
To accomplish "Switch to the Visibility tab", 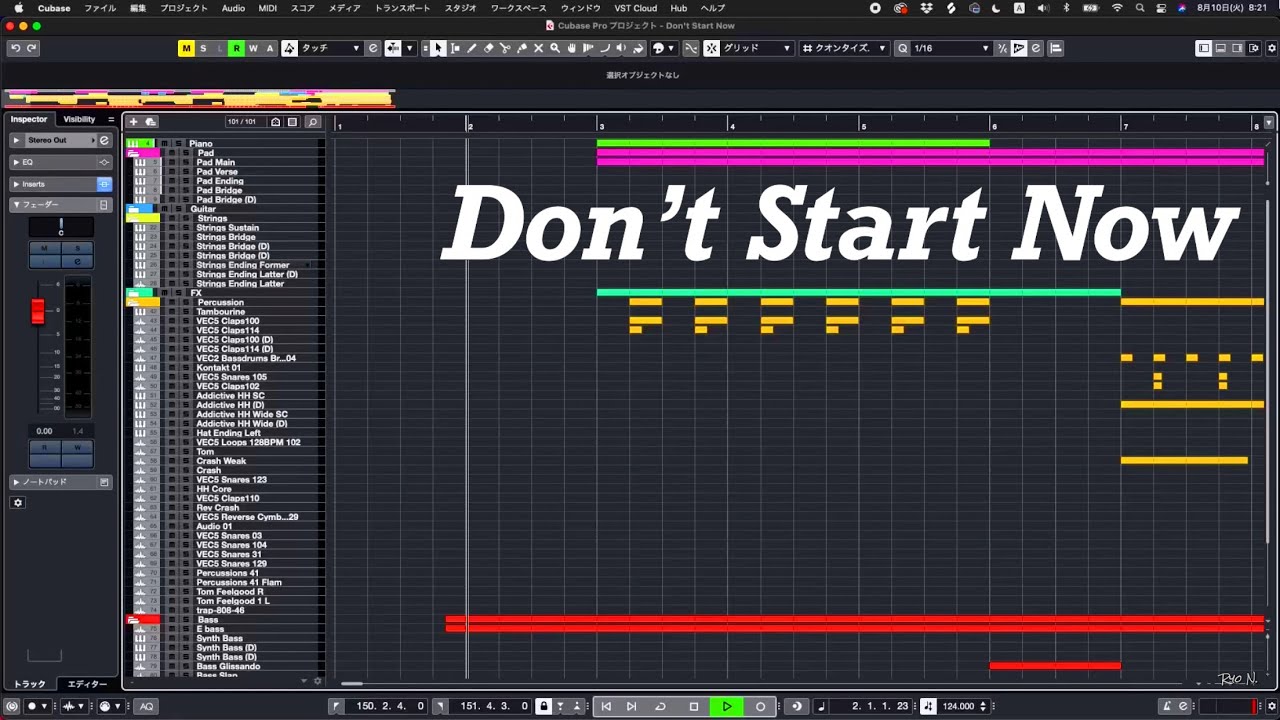I will (x=79, y=119).
